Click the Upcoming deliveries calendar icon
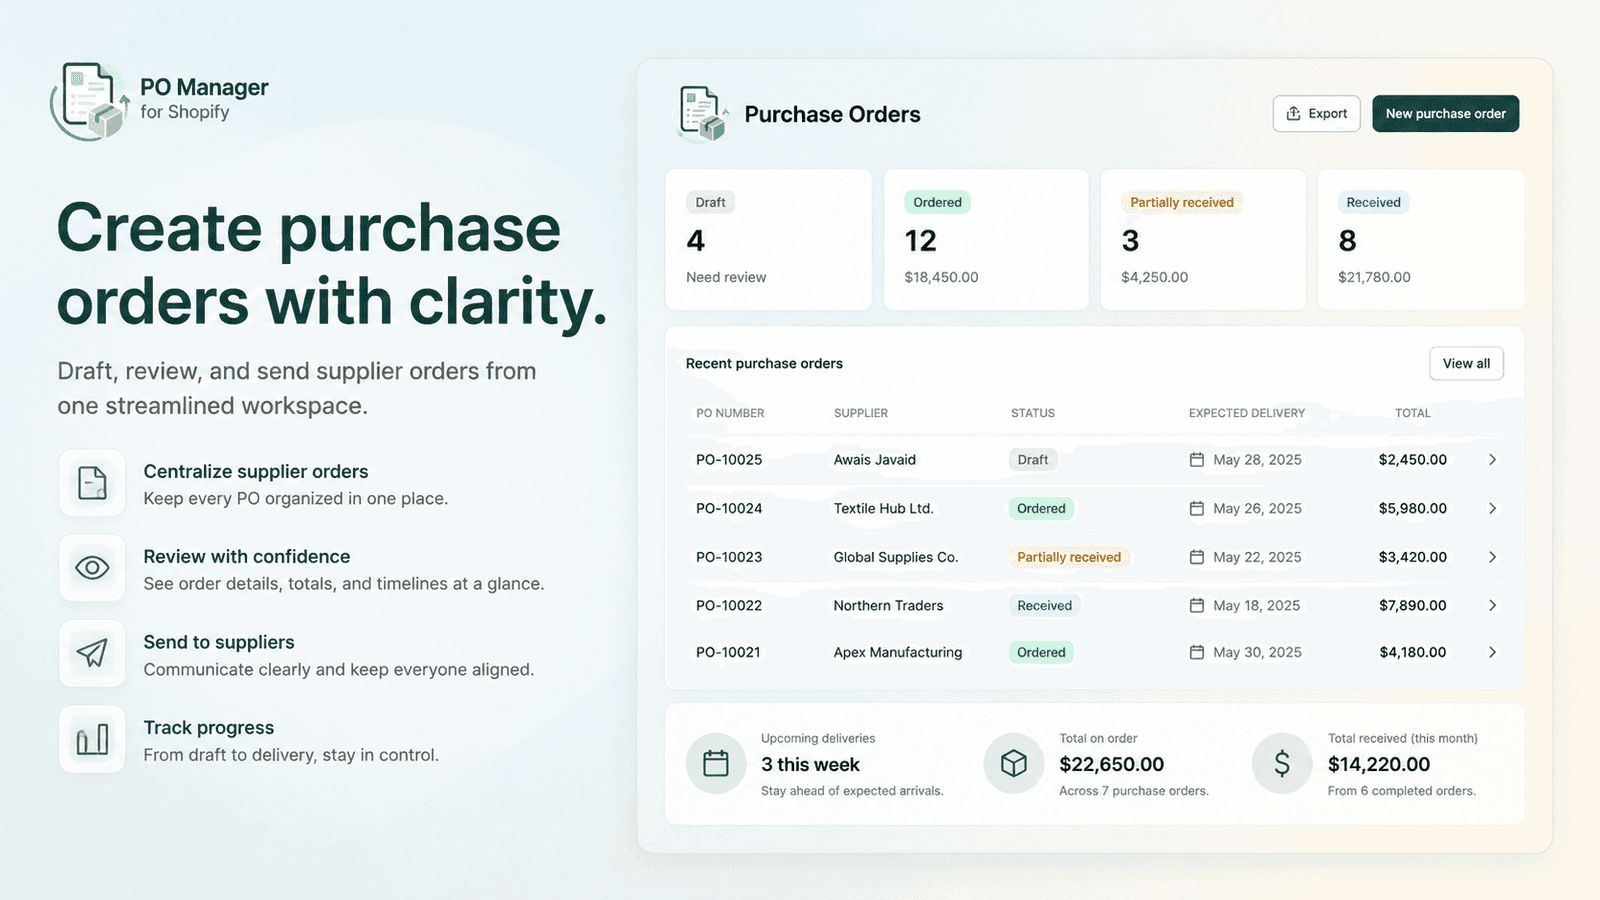 coord(716,764)
